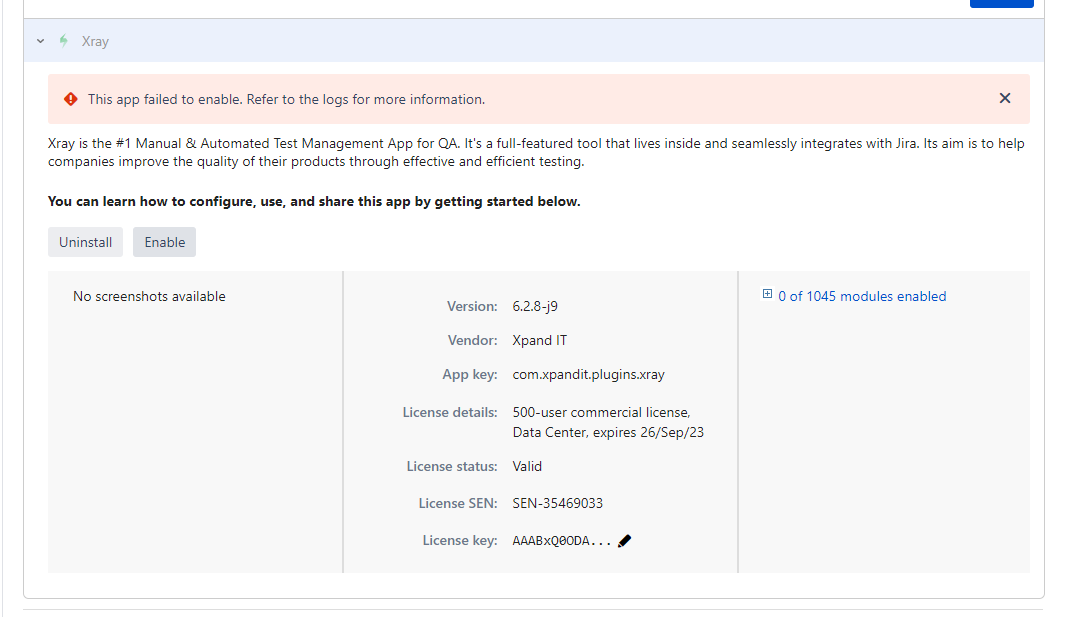
Task: Click the warning icon in the pink banner
Action: pyautogui.click(x=69, y=98)
